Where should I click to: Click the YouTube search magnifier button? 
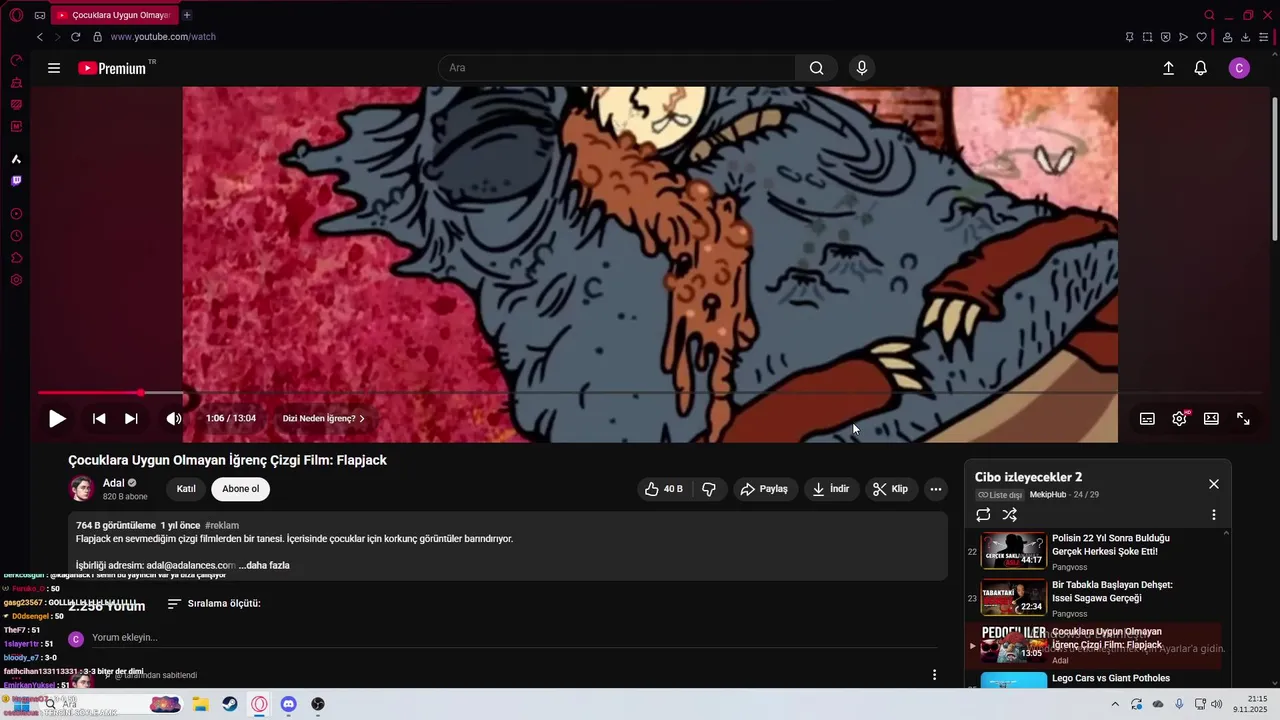[817, 68]
